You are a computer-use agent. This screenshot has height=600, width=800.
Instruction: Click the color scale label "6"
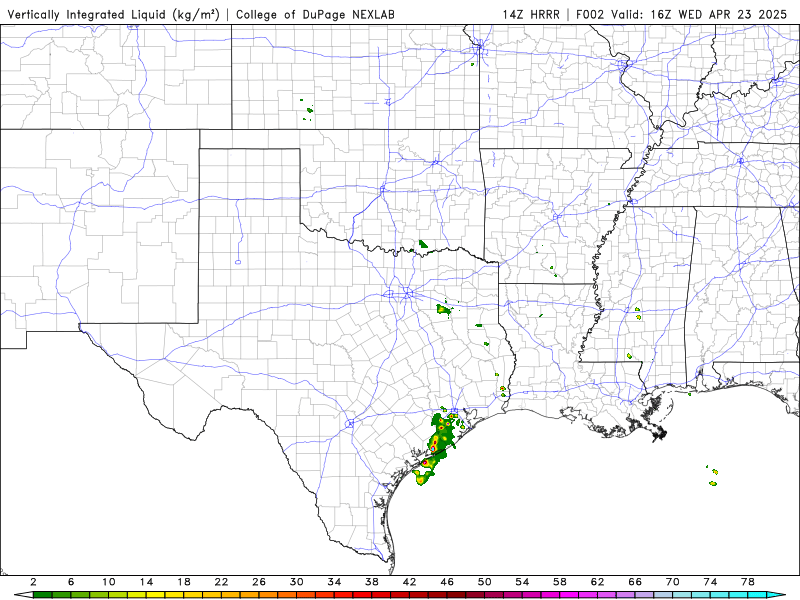coord(71,582)
